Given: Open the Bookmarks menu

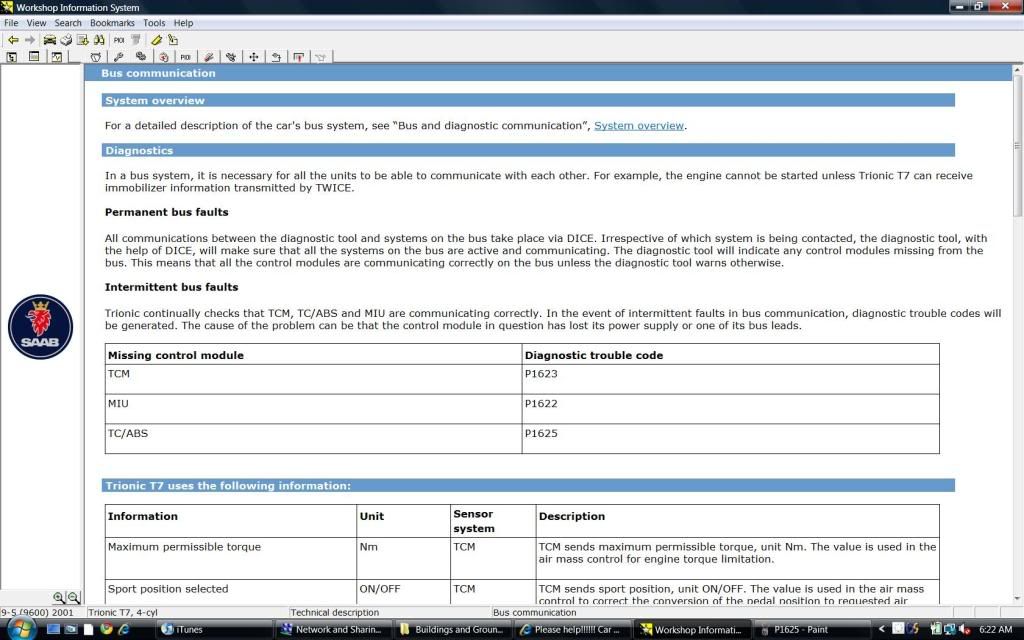Looking at the screenshot, I should pos(111,22).
